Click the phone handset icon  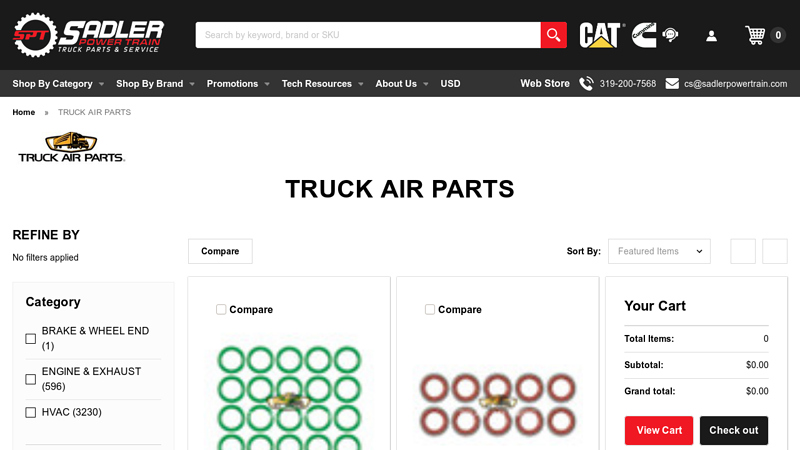[586, 83]
